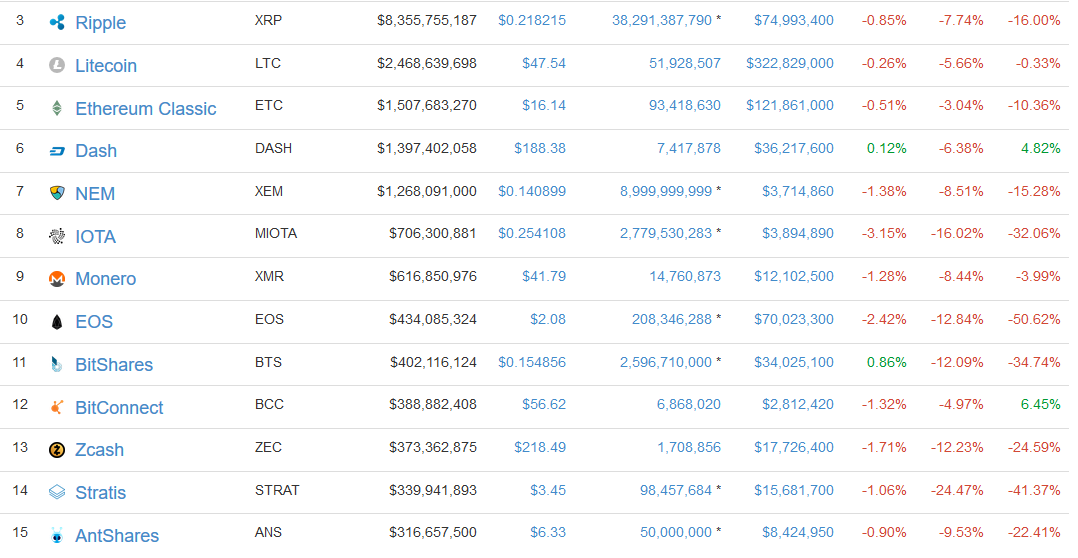
Task: Click the Zcash coin logo icon
Action: click(x=57, y=449)
